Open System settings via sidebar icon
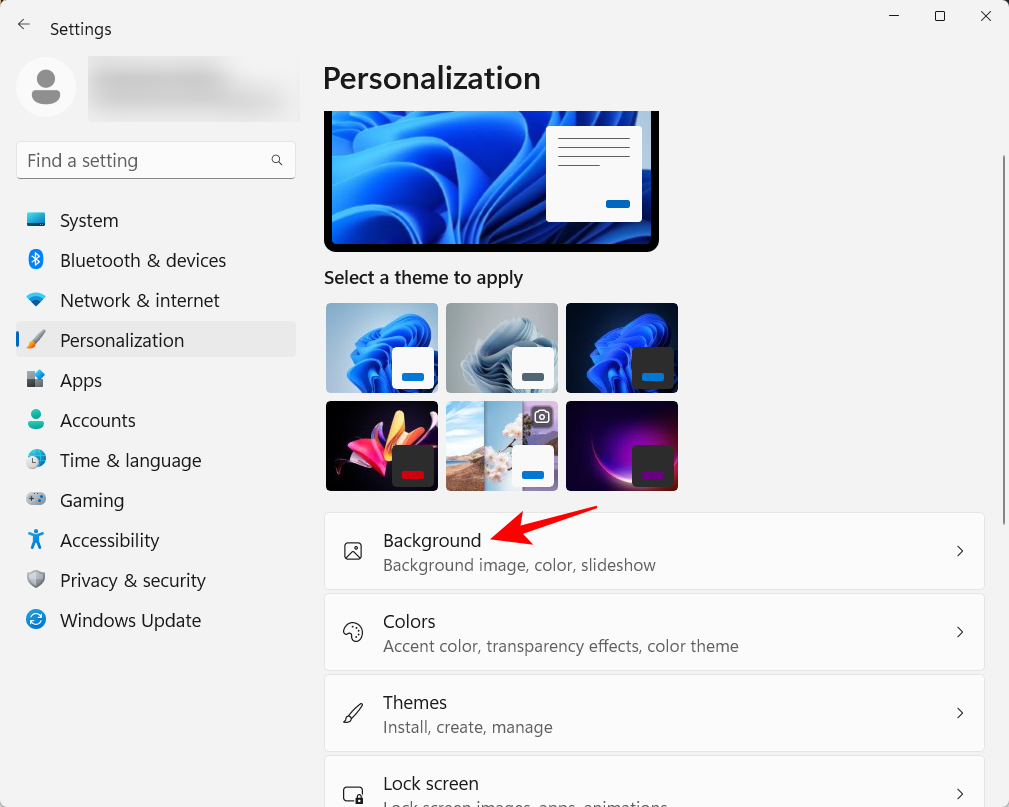This screenshot has width=1009, height=807. (36, 220)
